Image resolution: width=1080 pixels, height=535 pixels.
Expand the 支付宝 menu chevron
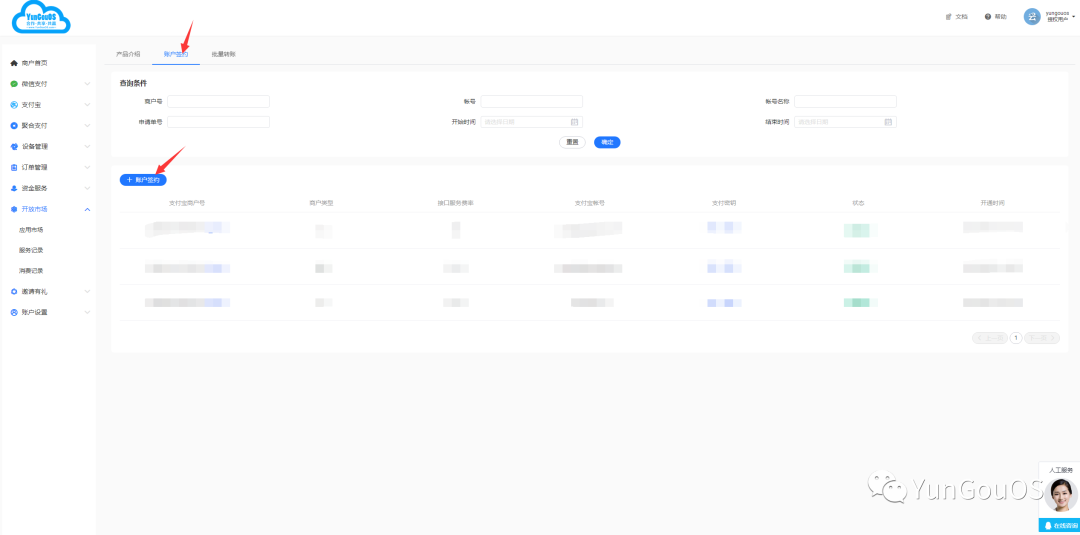tap(87, 105)
